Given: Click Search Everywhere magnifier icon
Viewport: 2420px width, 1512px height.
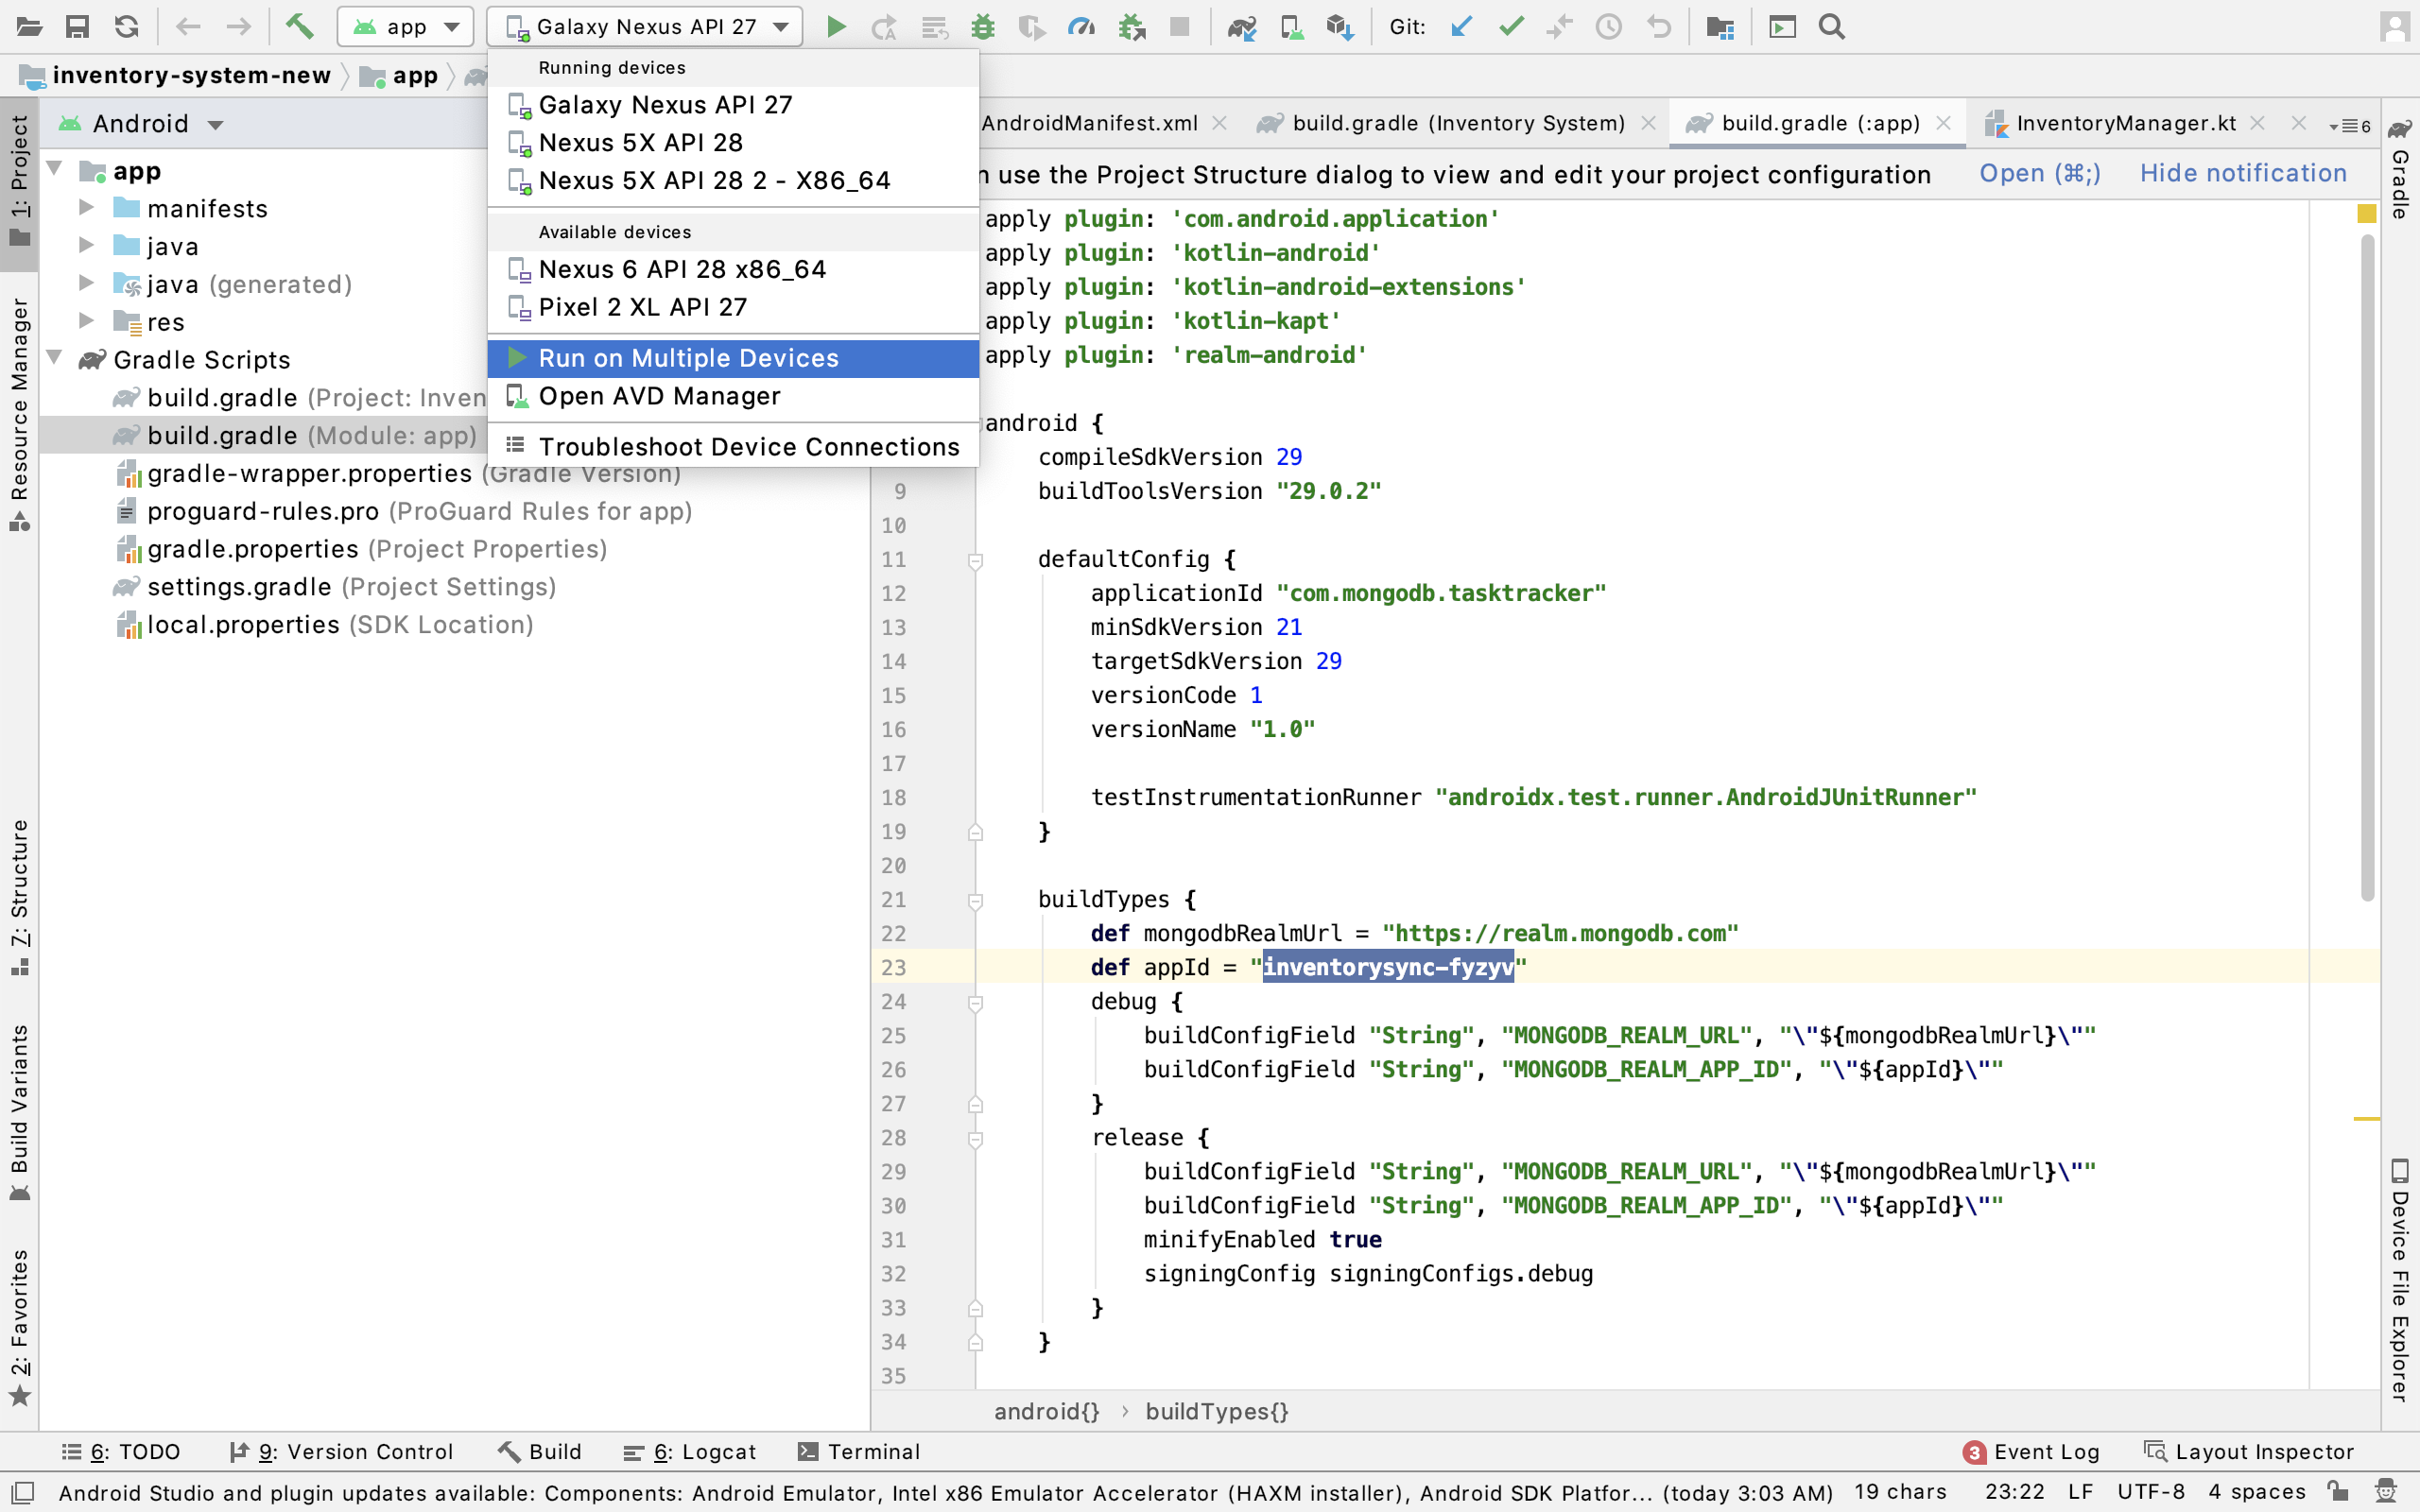Looking at the screenshot, I should click(1831, 27).
